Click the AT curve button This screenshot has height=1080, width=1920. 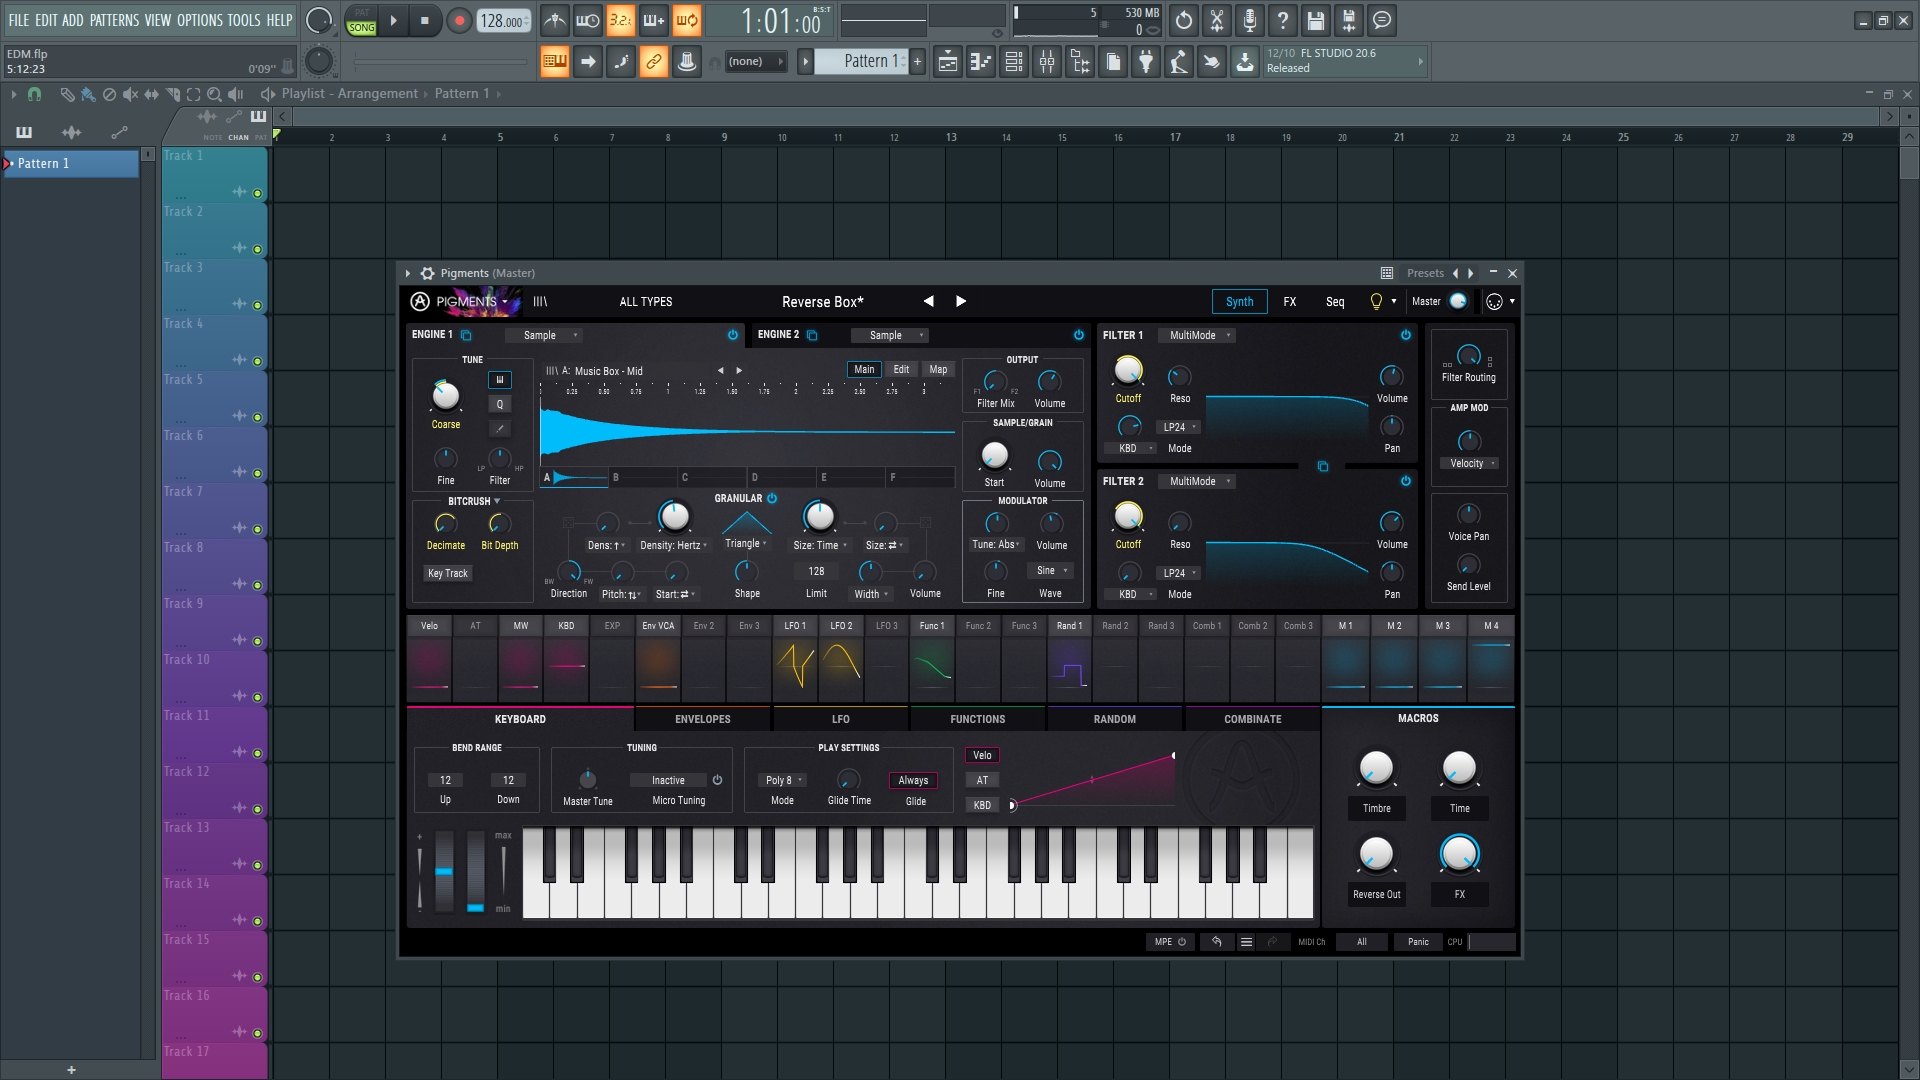[x=982, y=781]
